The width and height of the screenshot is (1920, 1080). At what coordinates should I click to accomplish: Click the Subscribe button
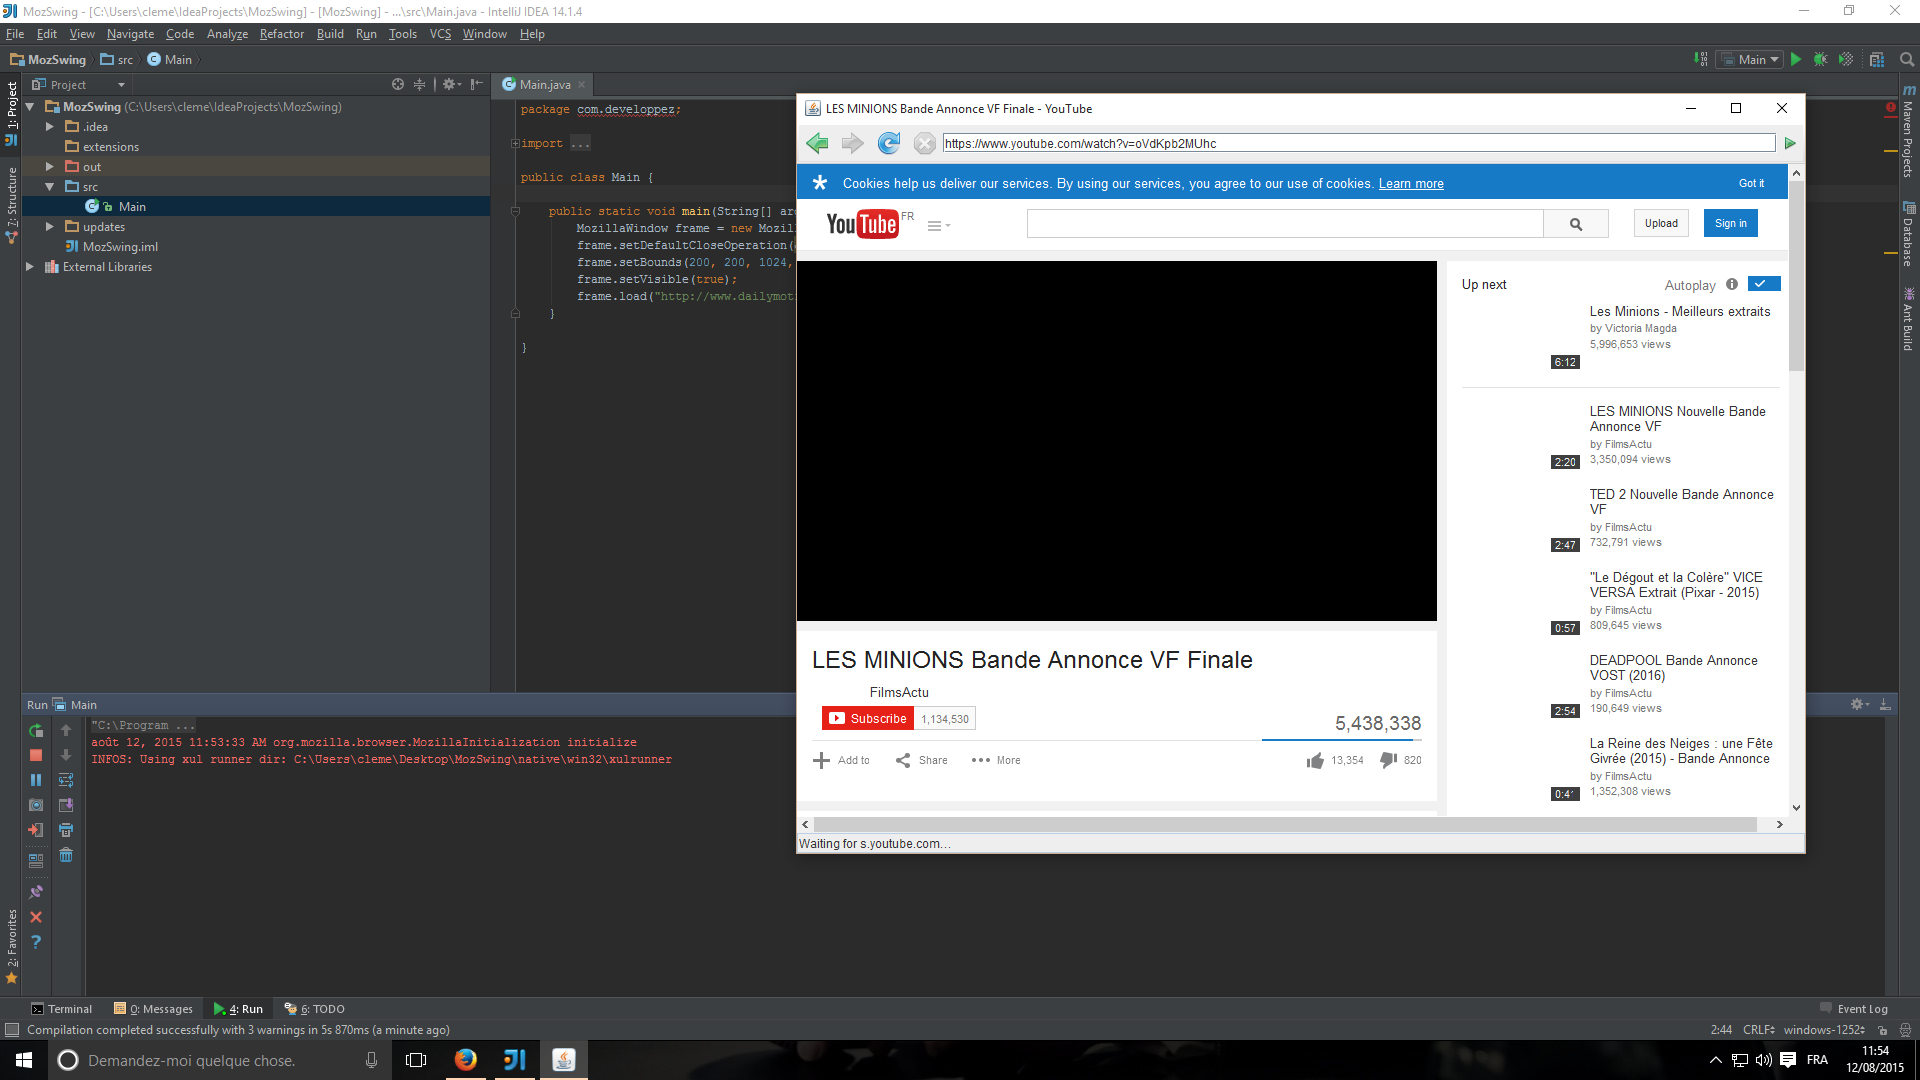(x=867, y=719)
